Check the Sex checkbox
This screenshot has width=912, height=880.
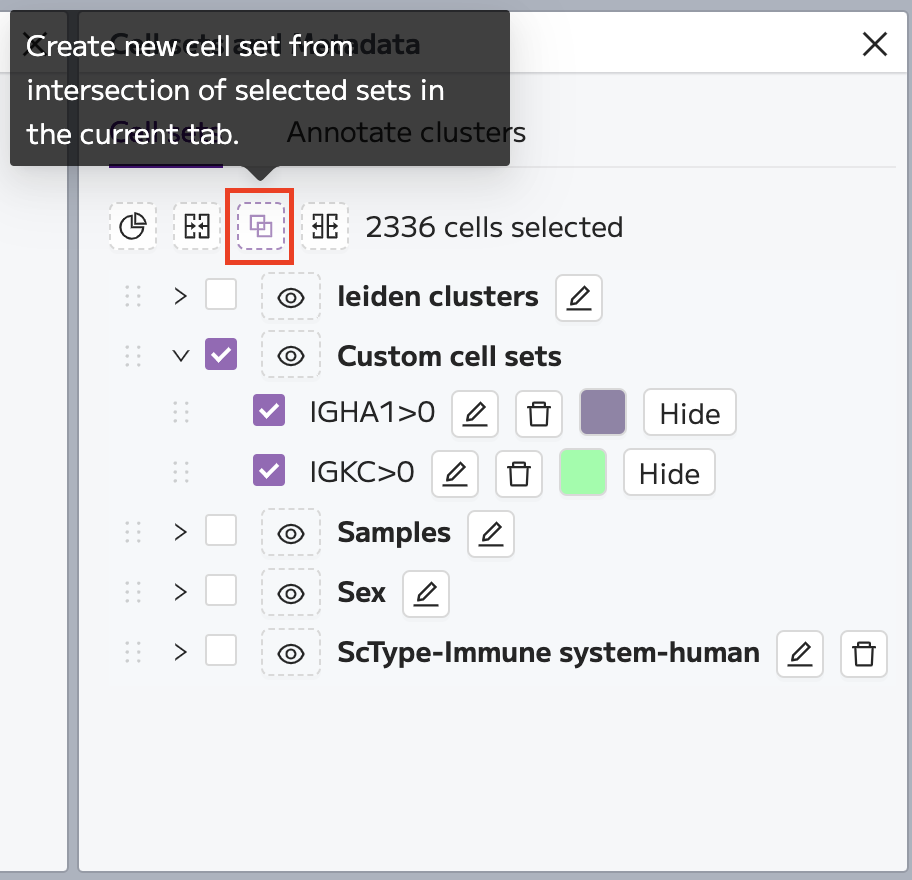(221, 590)
